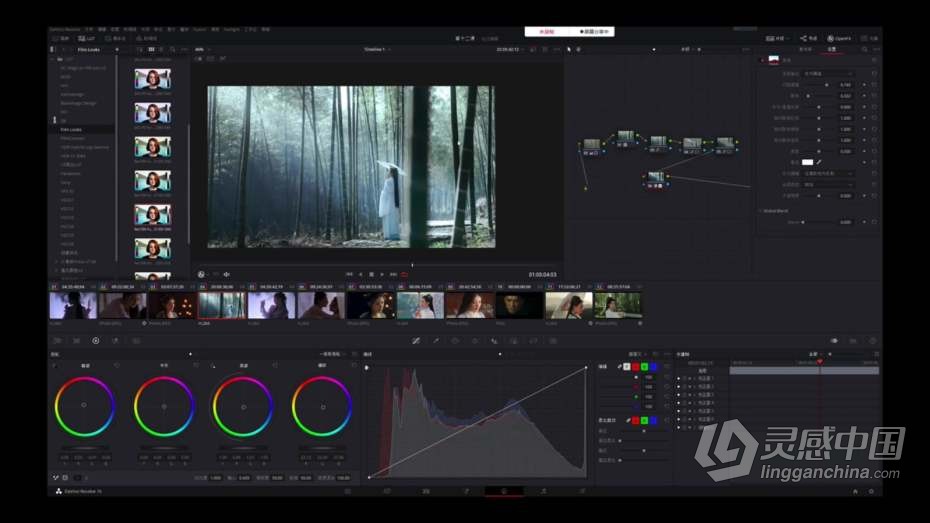The height and width of the screenshot is (523, 930).
Task: Adjust the master slider under the Lift wheel
Action: [x=84, y=448]
